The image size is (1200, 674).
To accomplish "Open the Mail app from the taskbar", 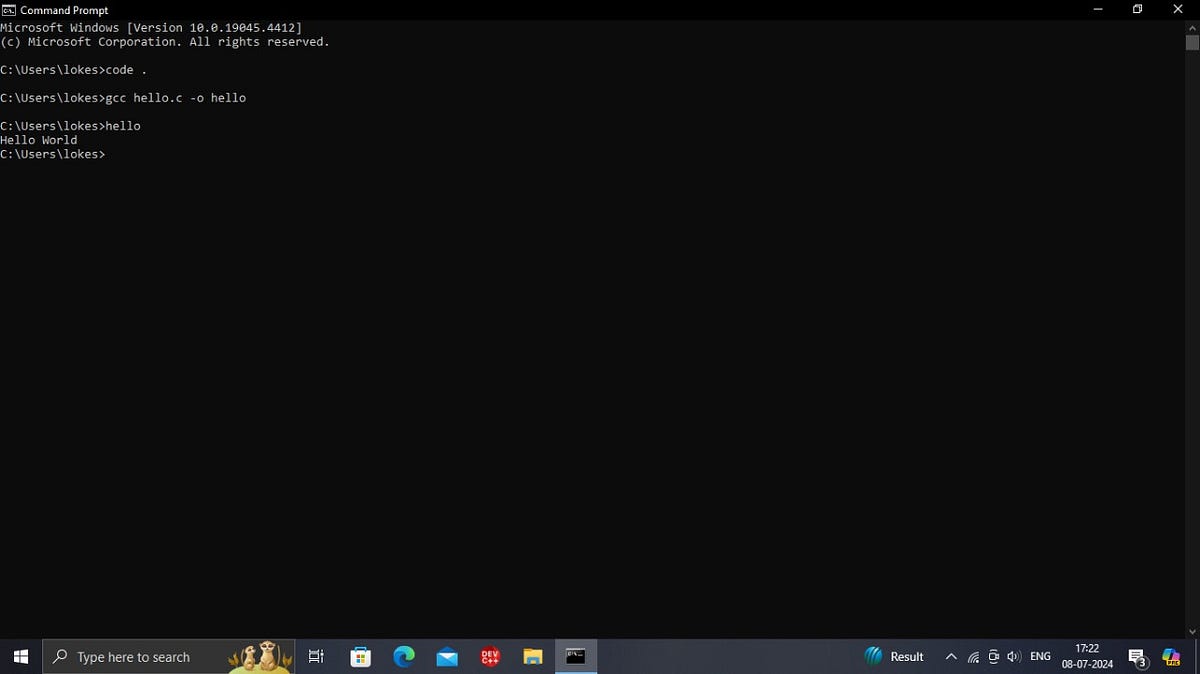I will pyautogui.click(x=446, y=656).
